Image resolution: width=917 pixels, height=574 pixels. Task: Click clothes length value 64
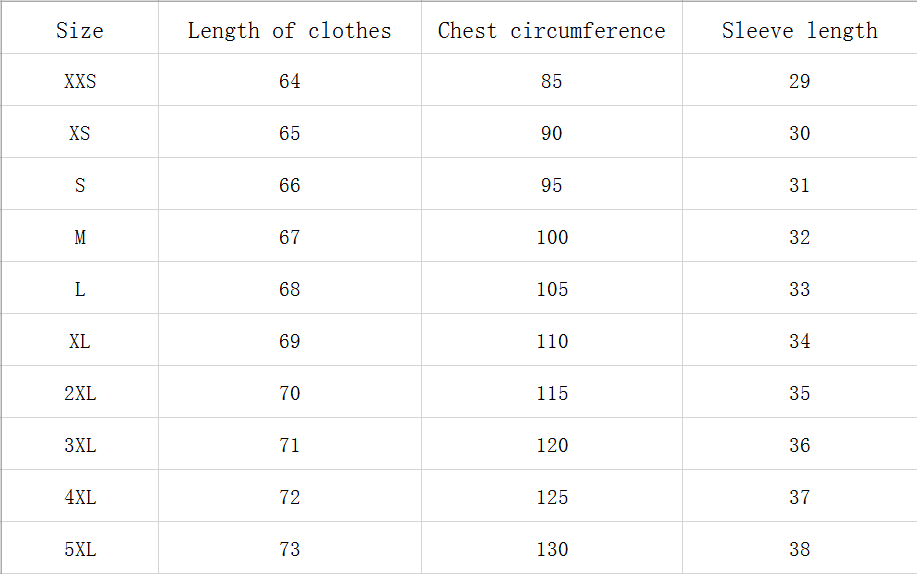(x=290, y=82)
